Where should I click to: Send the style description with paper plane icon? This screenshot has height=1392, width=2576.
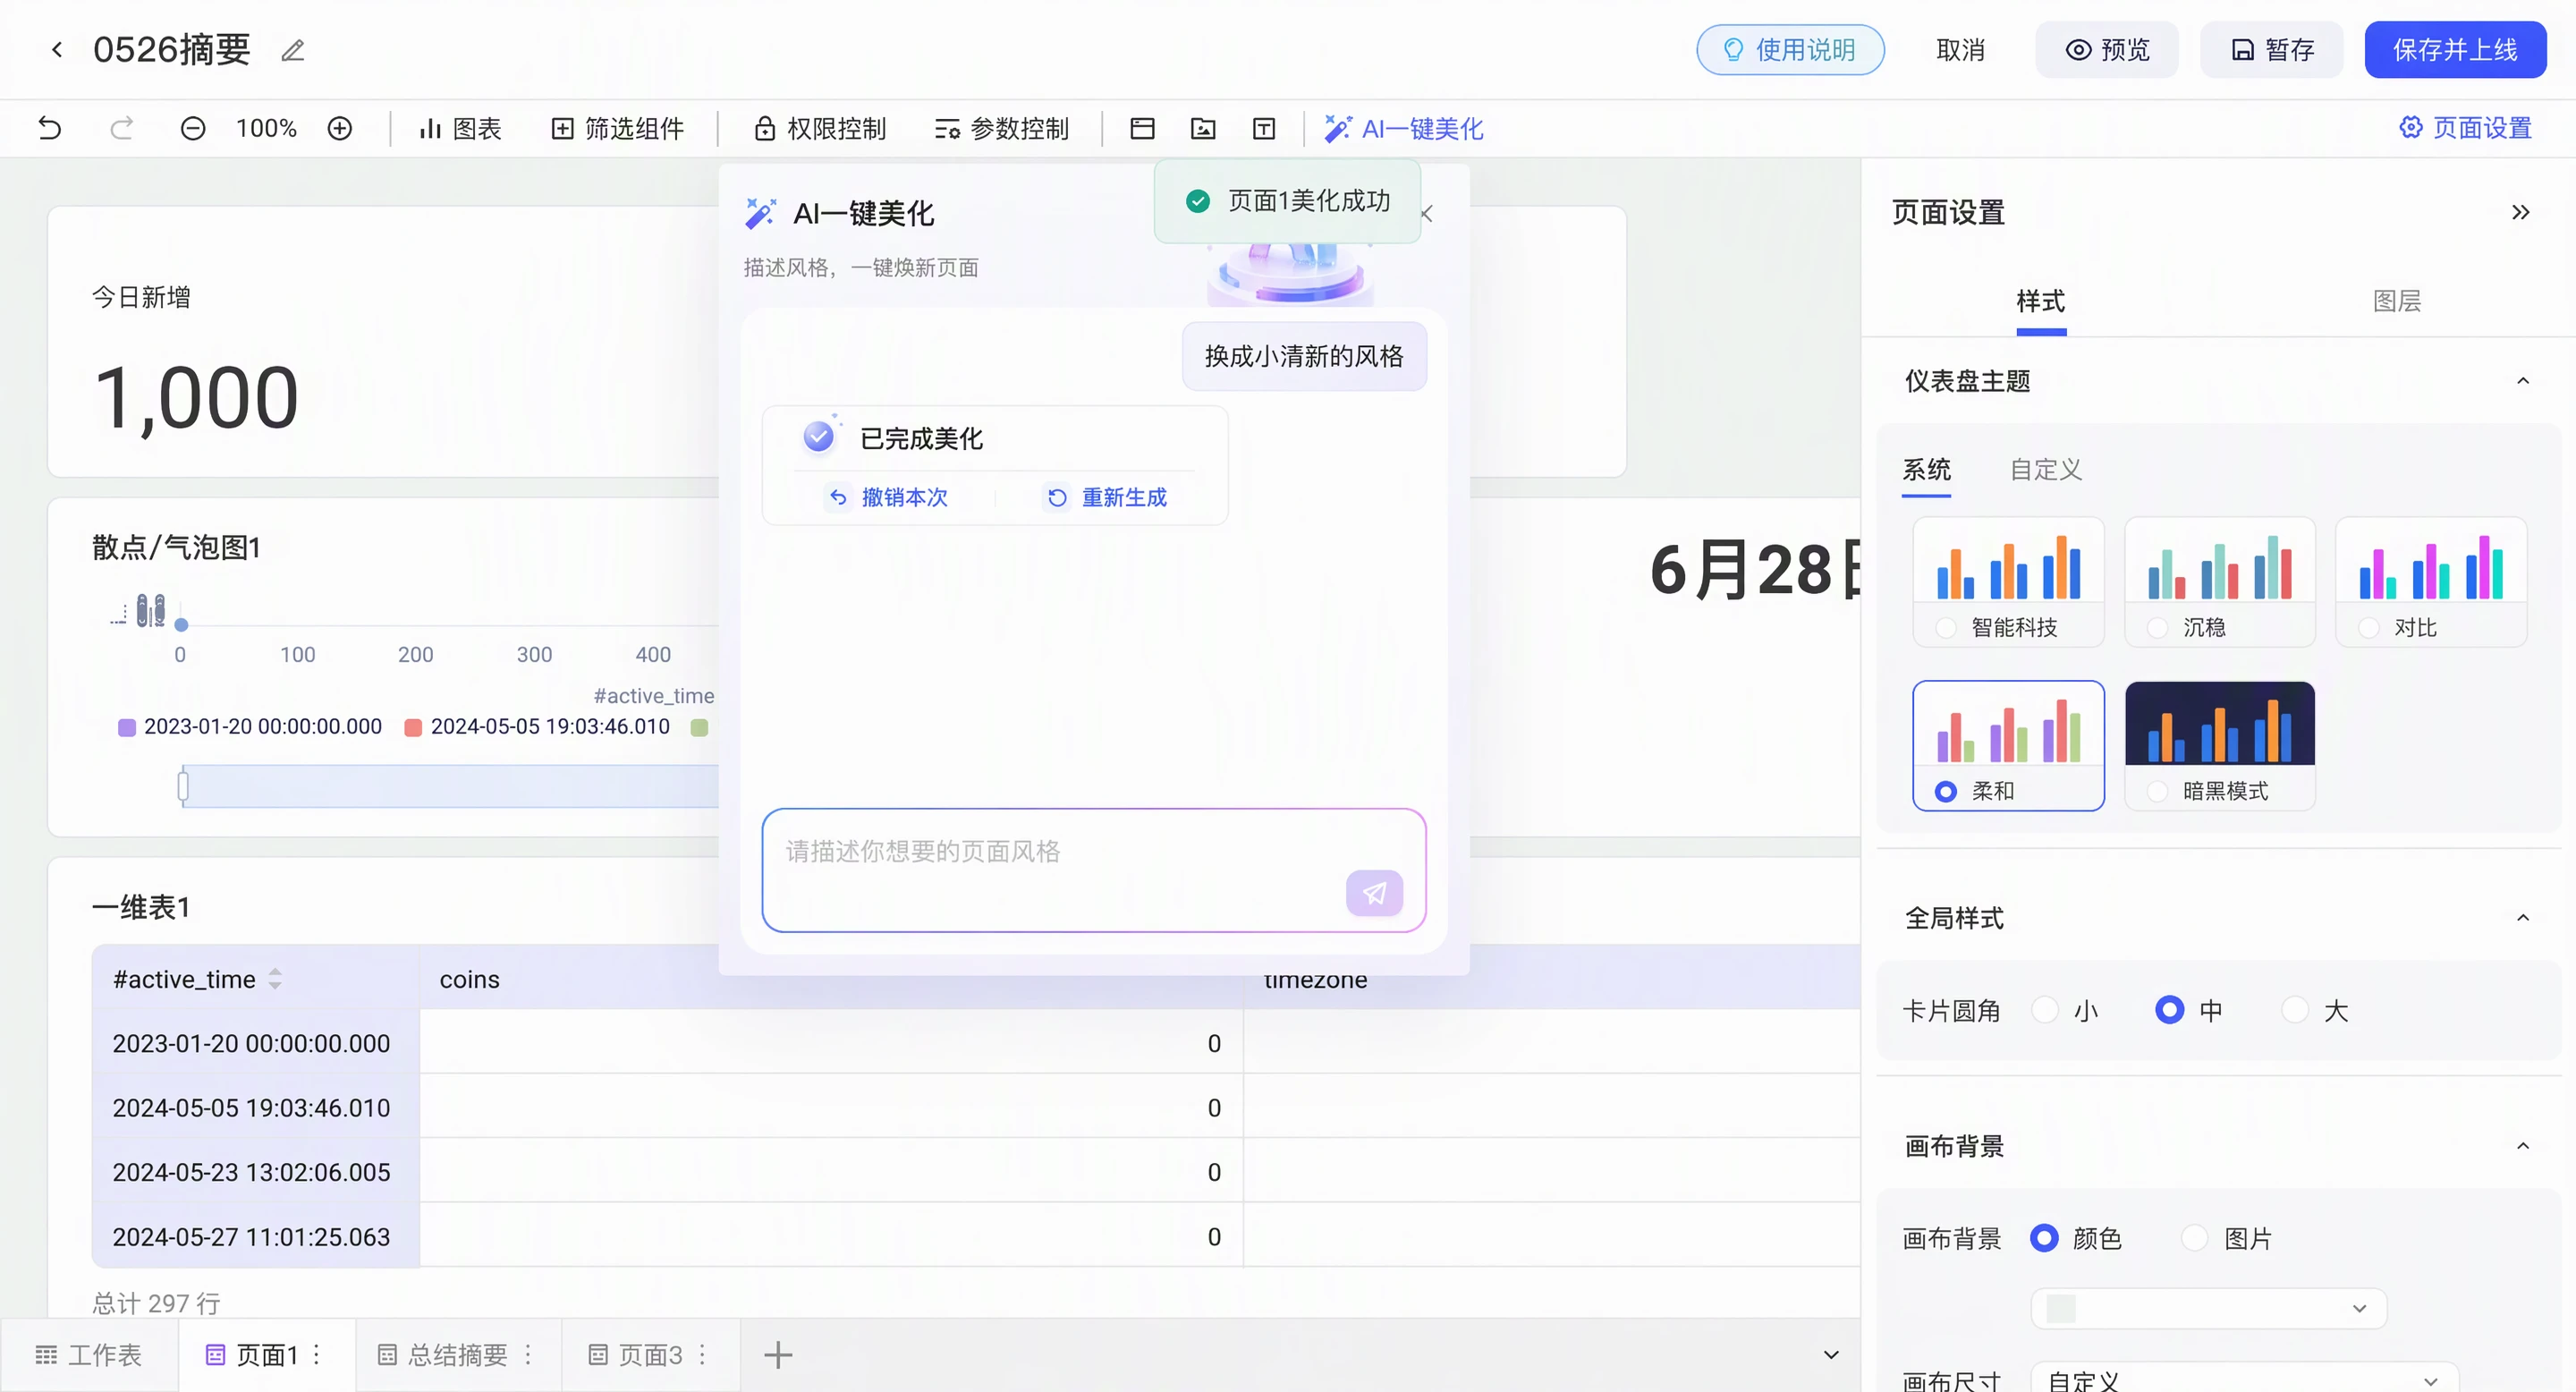(x=1374, y=892)
